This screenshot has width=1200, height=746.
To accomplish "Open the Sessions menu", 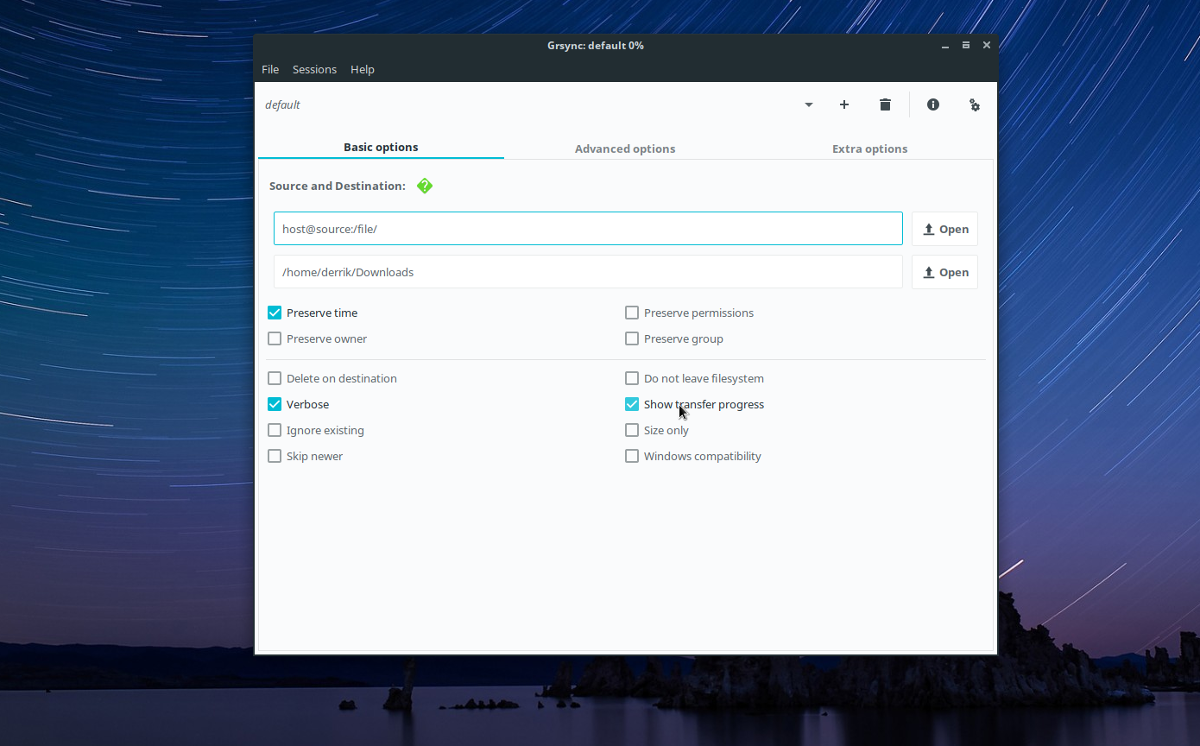I will (314, 69).
